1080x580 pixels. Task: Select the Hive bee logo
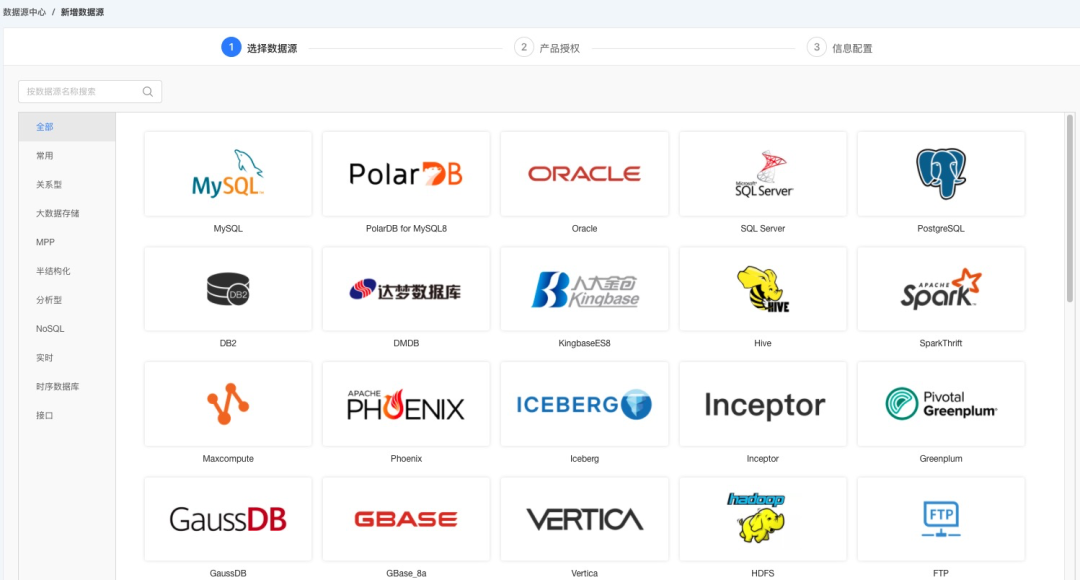point(762,289)
